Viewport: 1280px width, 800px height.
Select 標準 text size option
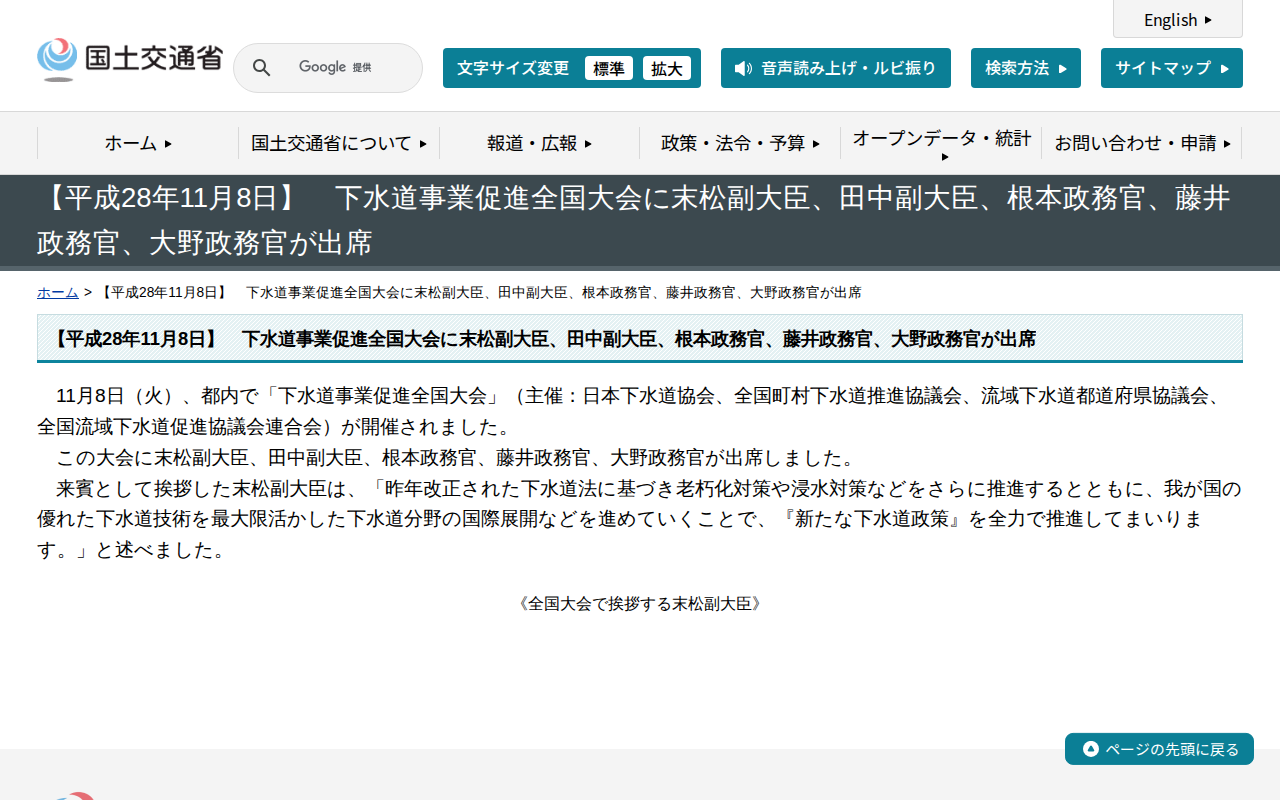(608, 68)
